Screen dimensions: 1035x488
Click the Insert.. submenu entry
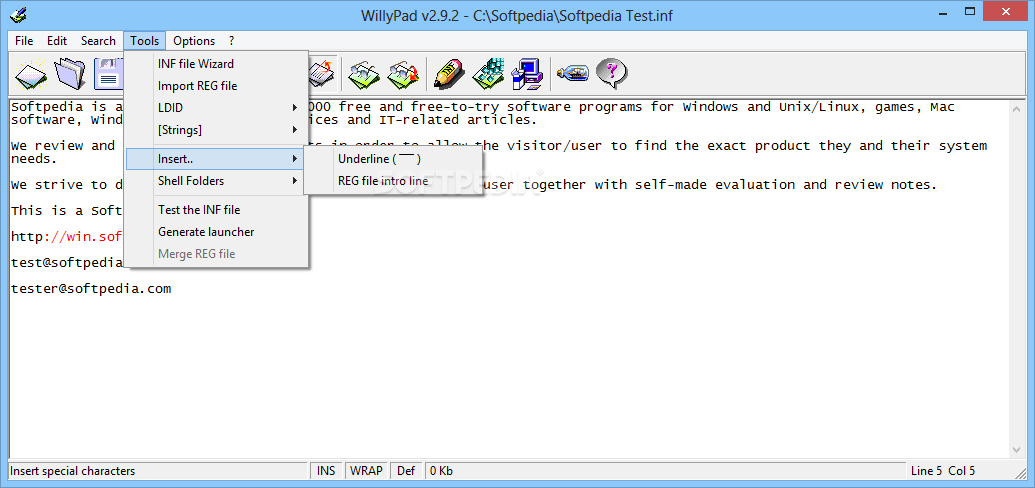click(x=215, y=159)
